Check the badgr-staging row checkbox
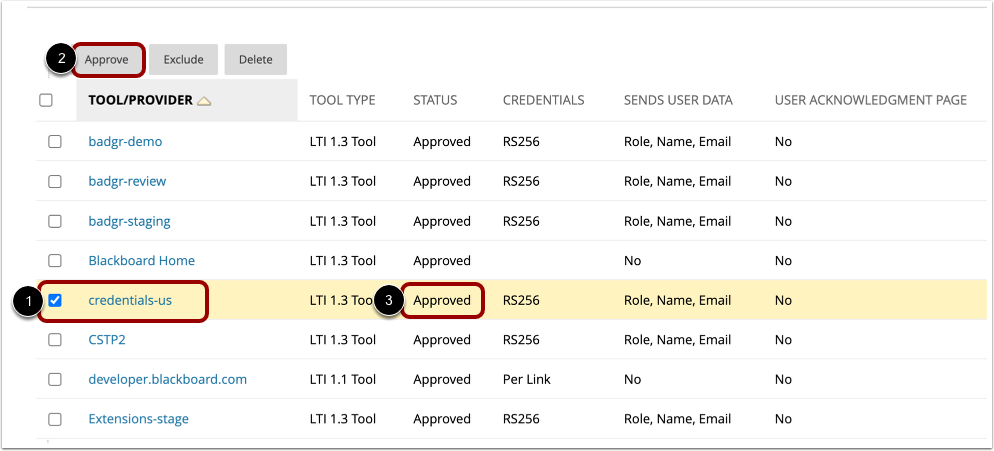994x451 pixels. pyautogui.click(x=55, y=221)
